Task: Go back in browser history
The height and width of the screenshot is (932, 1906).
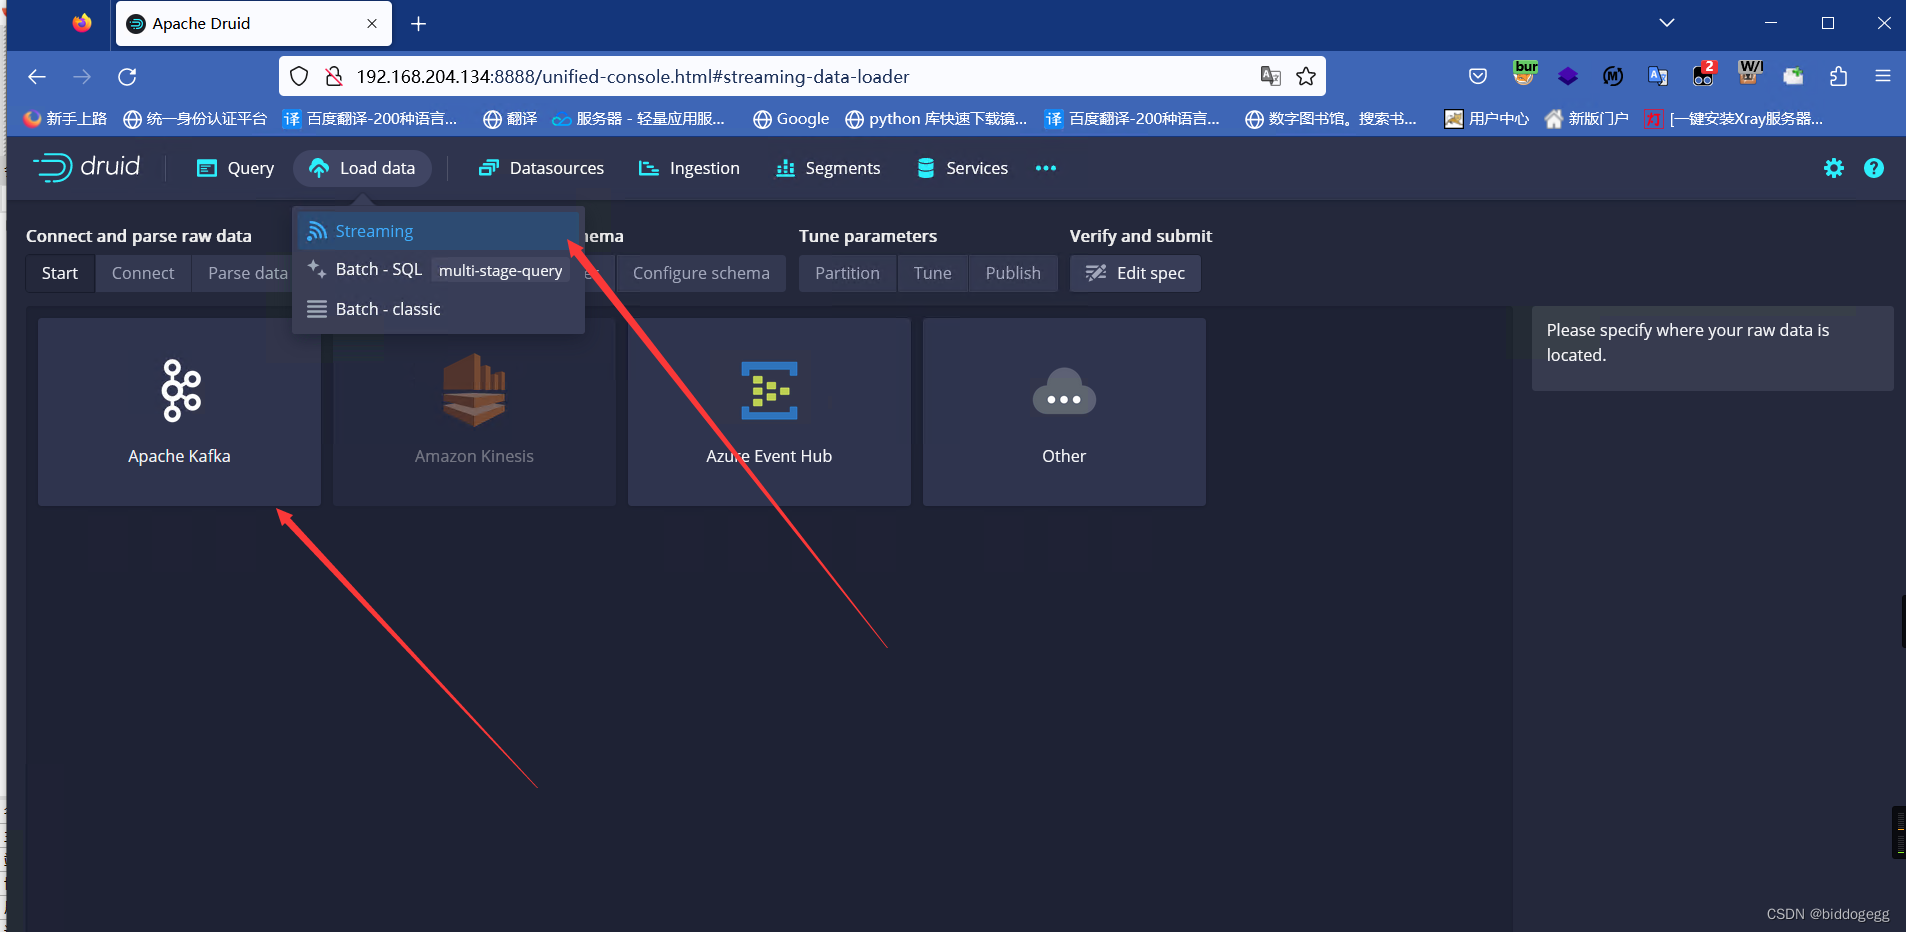Action: click(37, 77)
